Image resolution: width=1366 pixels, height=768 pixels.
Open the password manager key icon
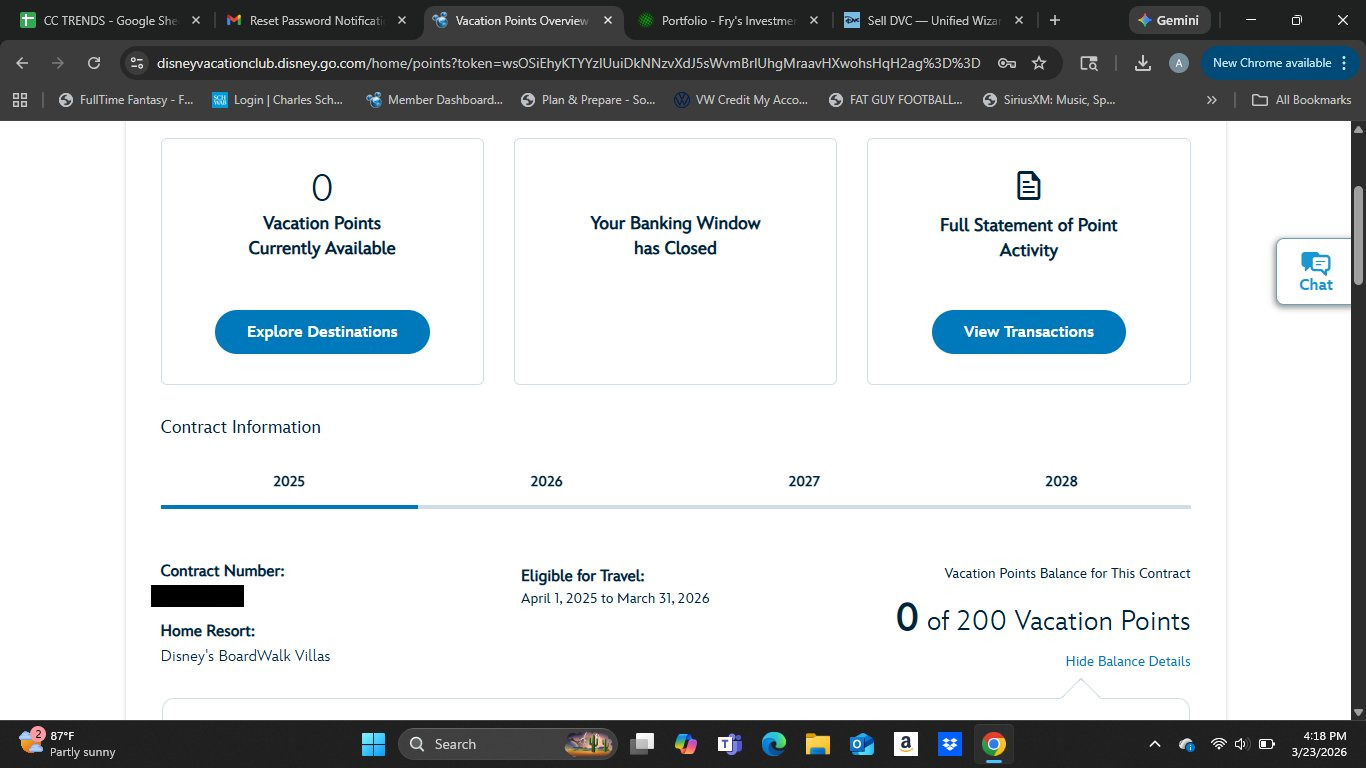[x=1007, y=63]
